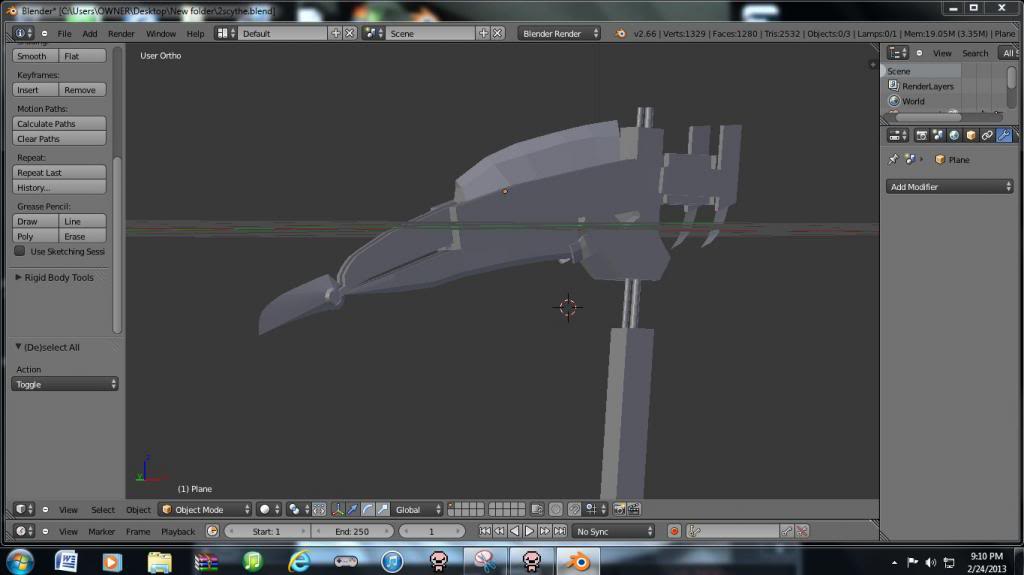Click Start frame field
This screenshot has width=1024, height=575.
tap(266, 531)
